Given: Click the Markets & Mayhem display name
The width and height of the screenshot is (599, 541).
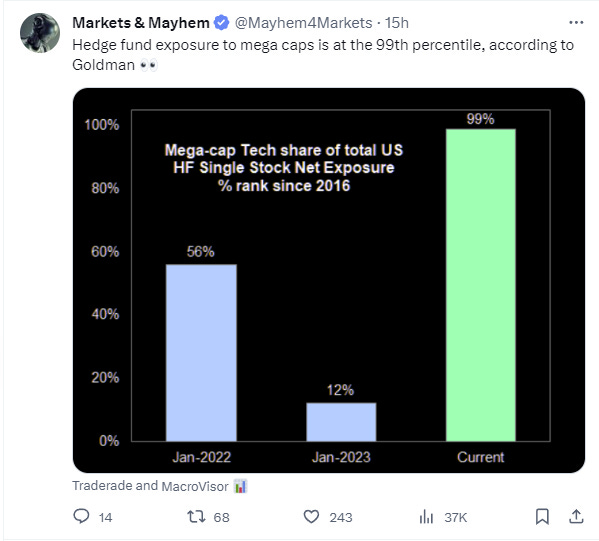Looking at the screenshot, I should tap(141, 23).
